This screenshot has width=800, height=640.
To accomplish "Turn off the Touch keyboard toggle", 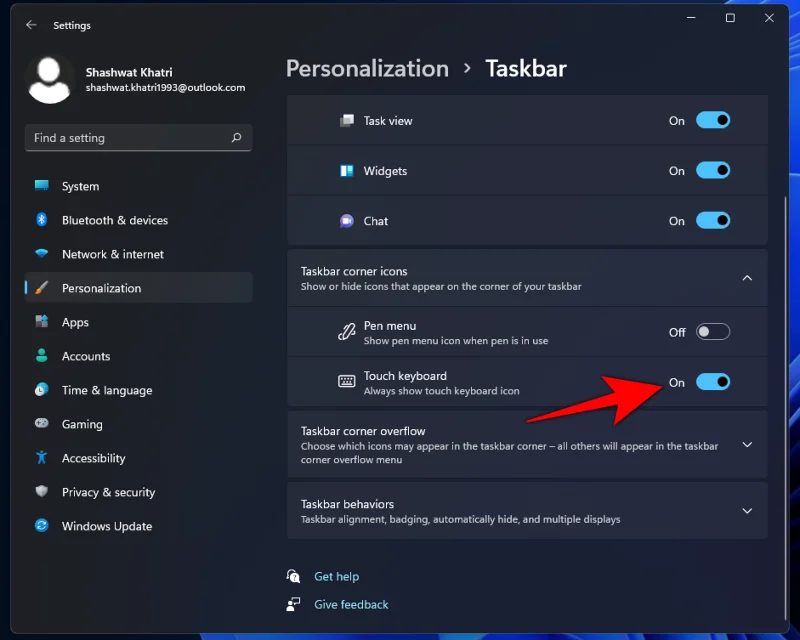I will [x=713, y=382].
